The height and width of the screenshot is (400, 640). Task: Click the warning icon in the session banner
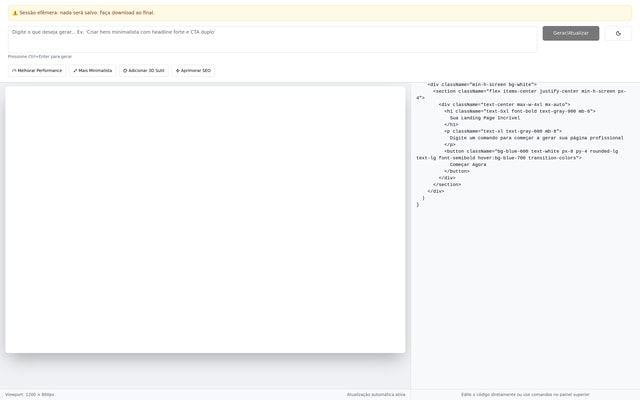[15, 13]
